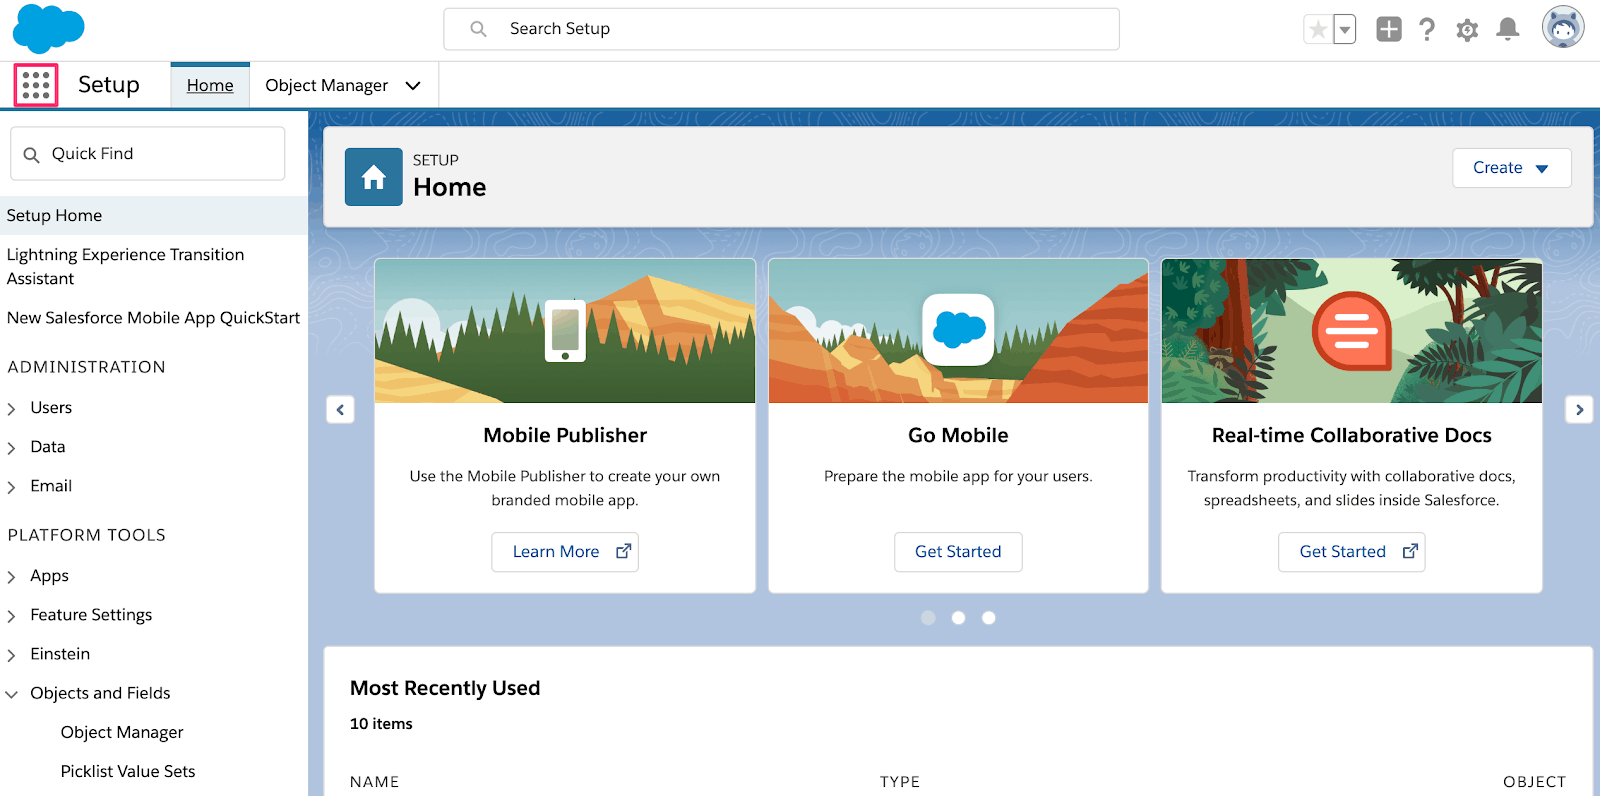The height and width of the screenshot is (796, 1600).
Task: Click into the Quick Find field
Action: tap(148, 154)
